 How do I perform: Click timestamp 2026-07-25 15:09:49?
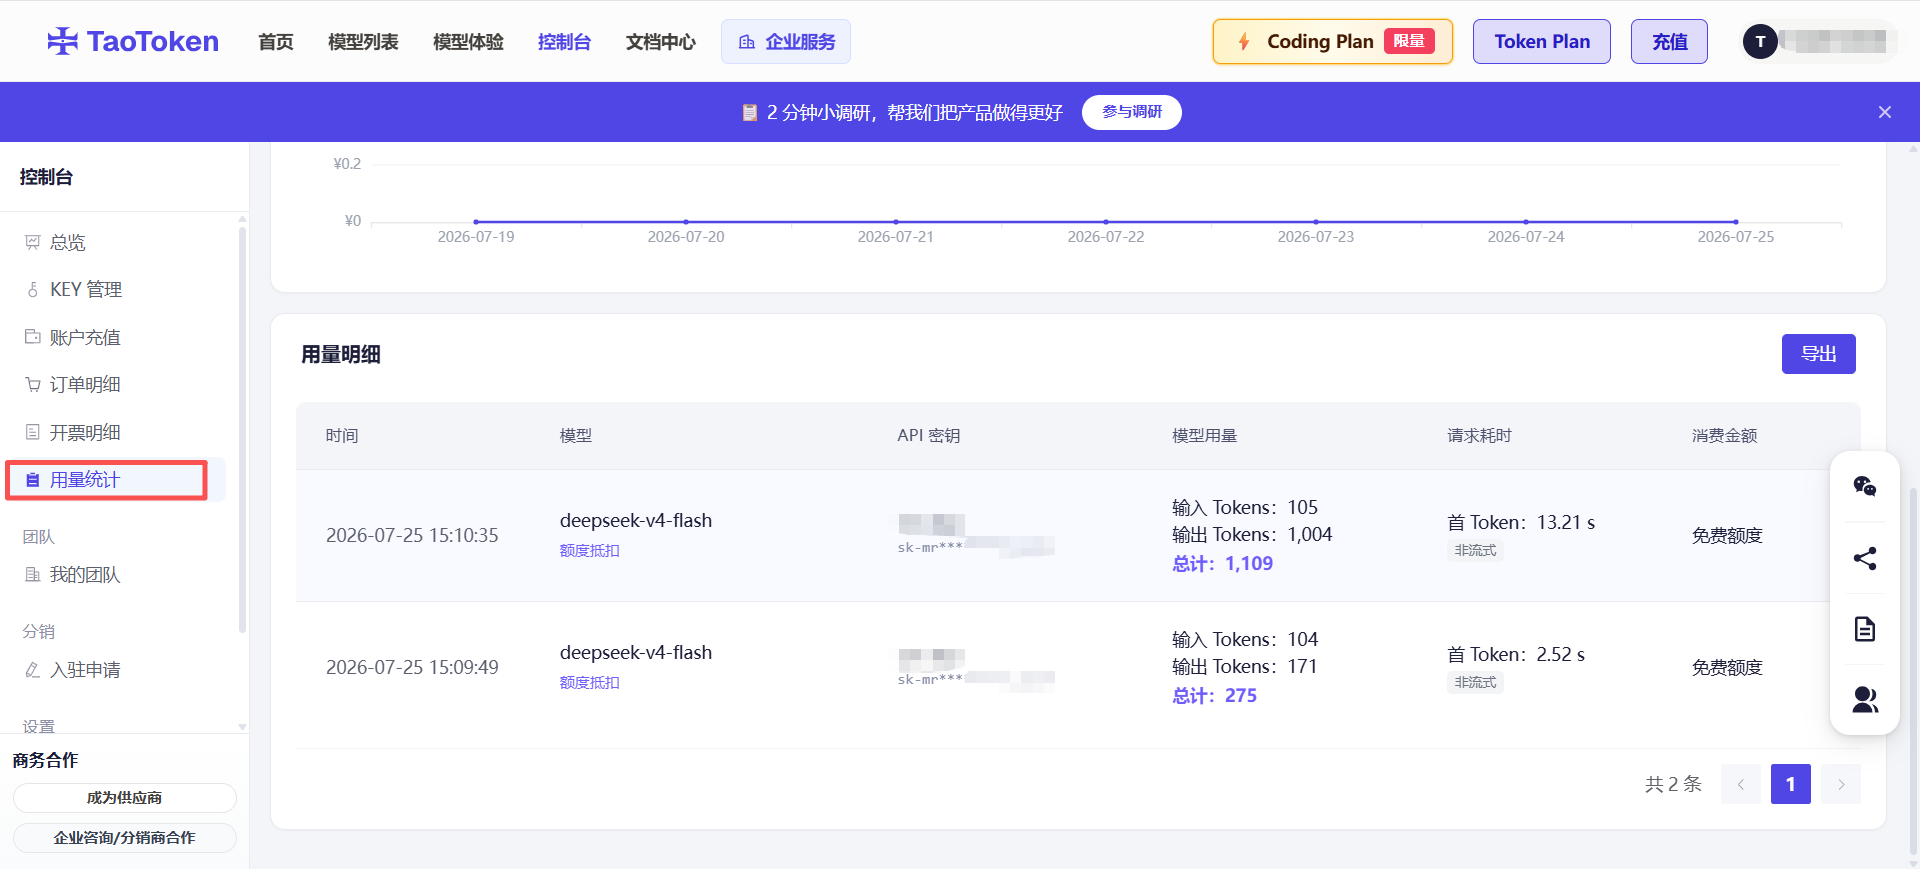coord(412,668)
